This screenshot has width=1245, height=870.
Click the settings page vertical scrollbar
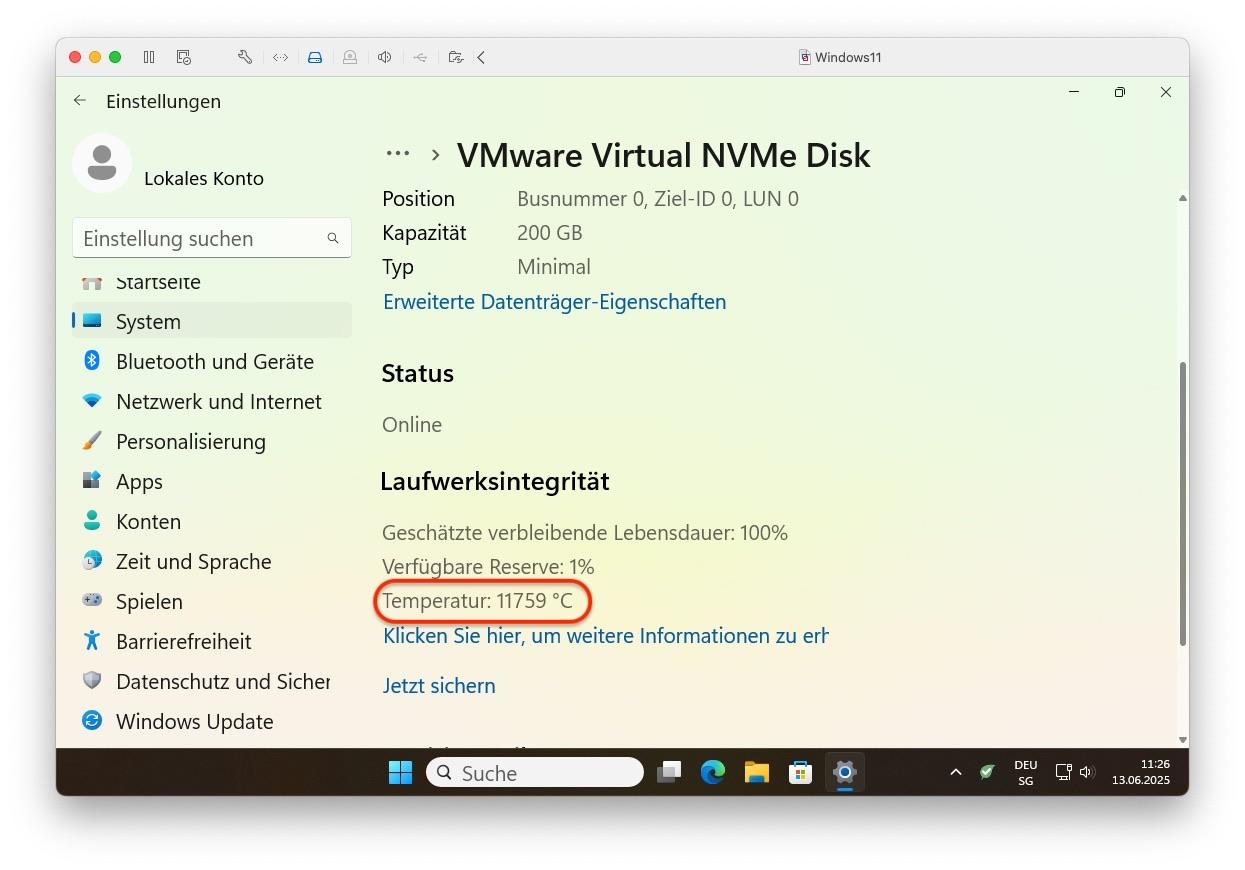click(x=1183, y=504)
